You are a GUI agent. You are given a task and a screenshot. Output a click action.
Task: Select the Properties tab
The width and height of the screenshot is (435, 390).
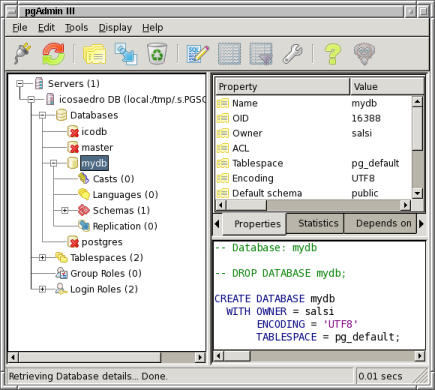pyautogui.click(x=255, y=224)
